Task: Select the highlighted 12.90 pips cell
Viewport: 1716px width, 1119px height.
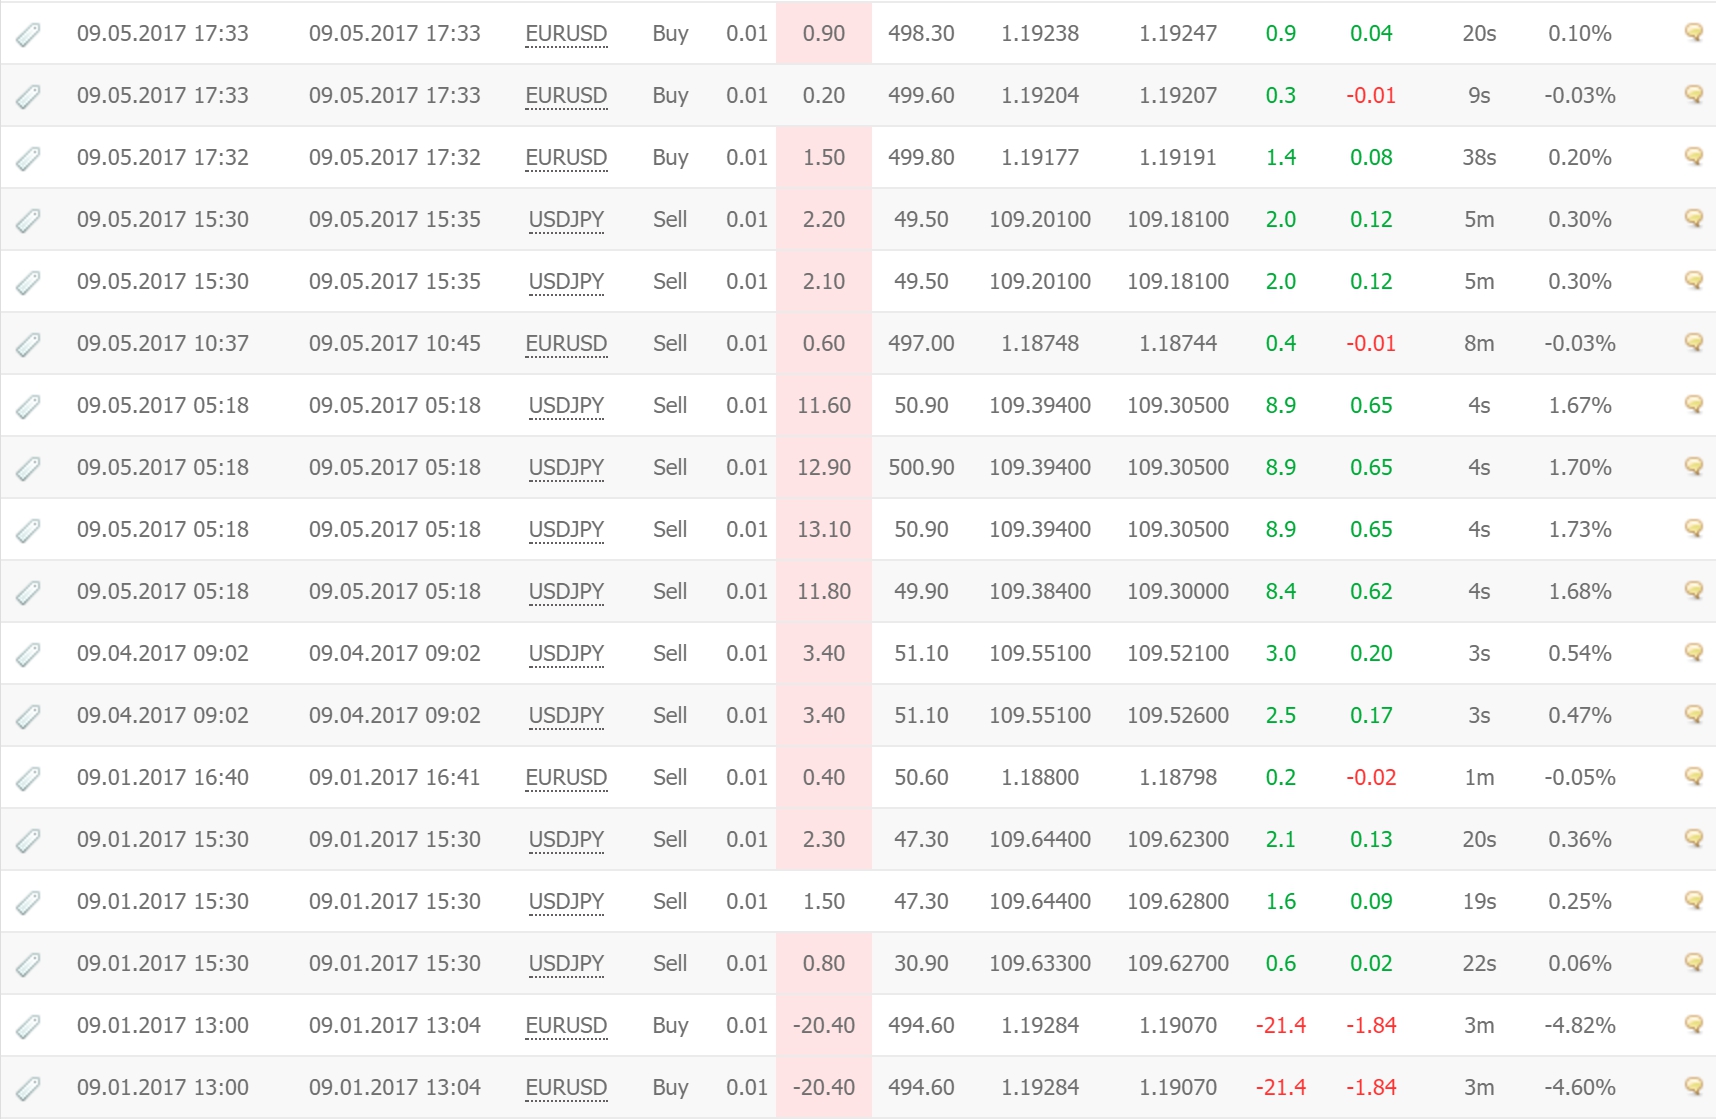Action: pyautogui.click(x=824, y=467)
